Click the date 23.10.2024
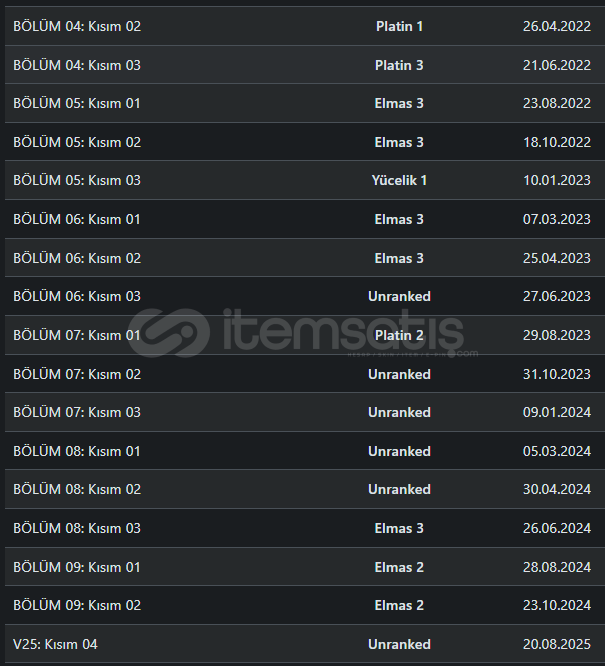The height and width of the screenshot is (666, 605). (556, 605)
